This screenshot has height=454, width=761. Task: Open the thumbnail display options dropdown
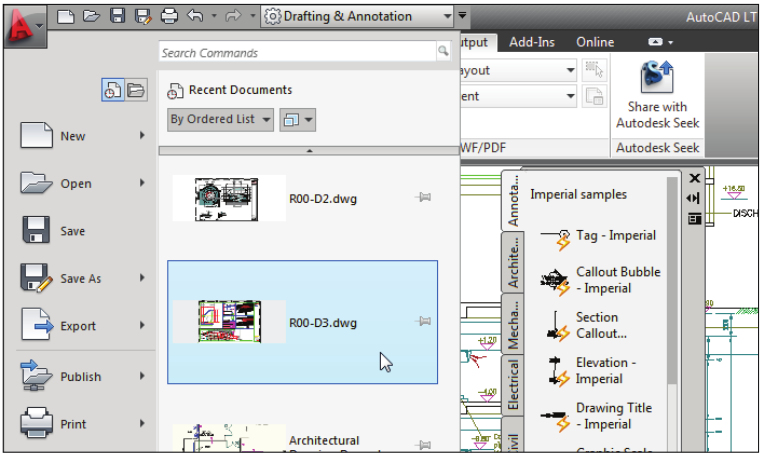coord(298,119)
